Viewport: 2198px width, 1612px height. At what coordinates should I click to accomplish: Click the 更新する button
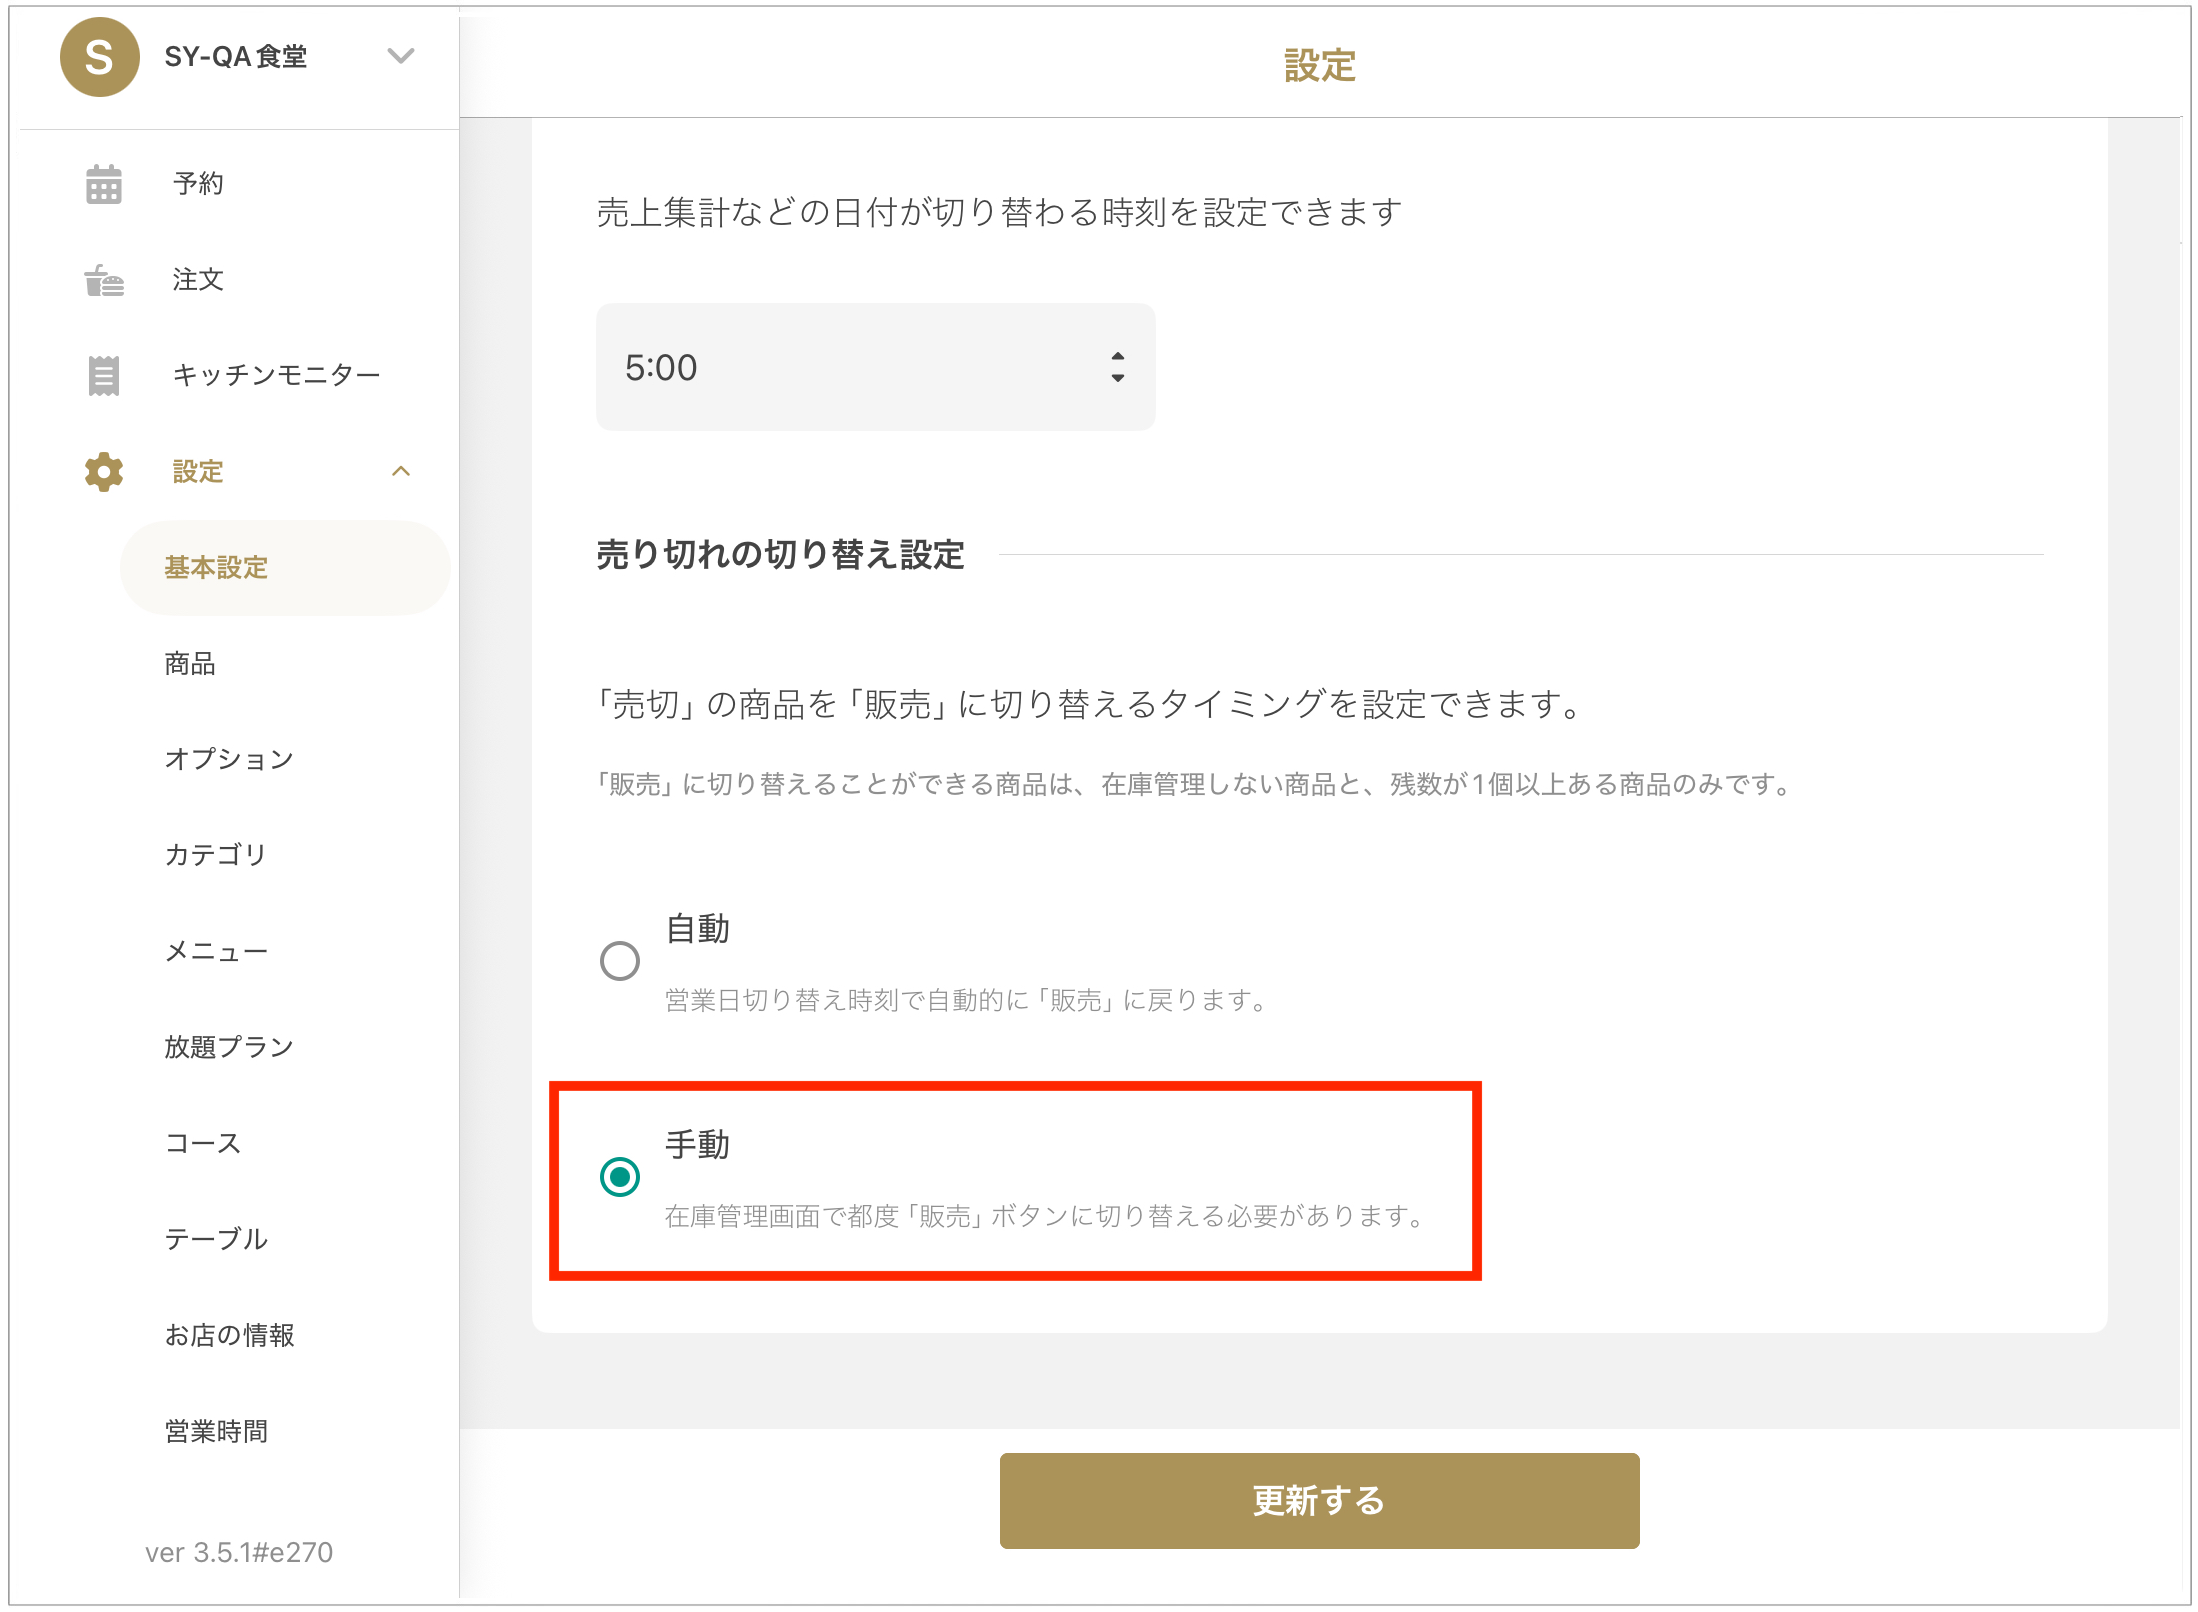click(x=1319, y=1501)
